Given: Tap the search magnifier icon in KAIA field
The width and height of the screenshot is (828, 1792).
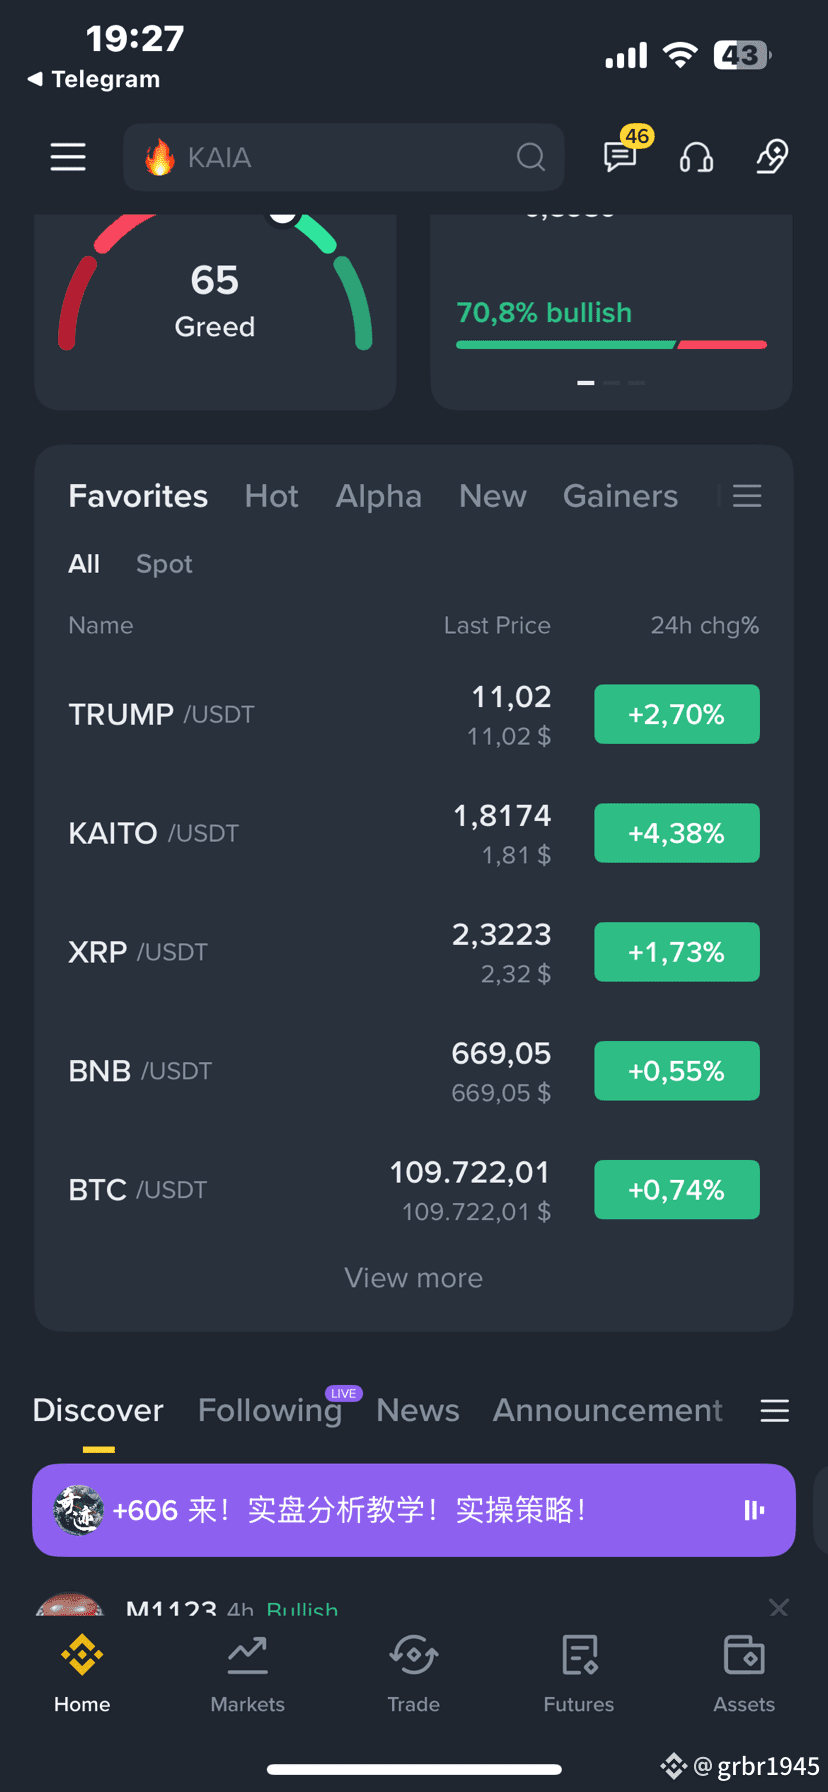Looking at the screenshot, I should (x=531, y=157).
